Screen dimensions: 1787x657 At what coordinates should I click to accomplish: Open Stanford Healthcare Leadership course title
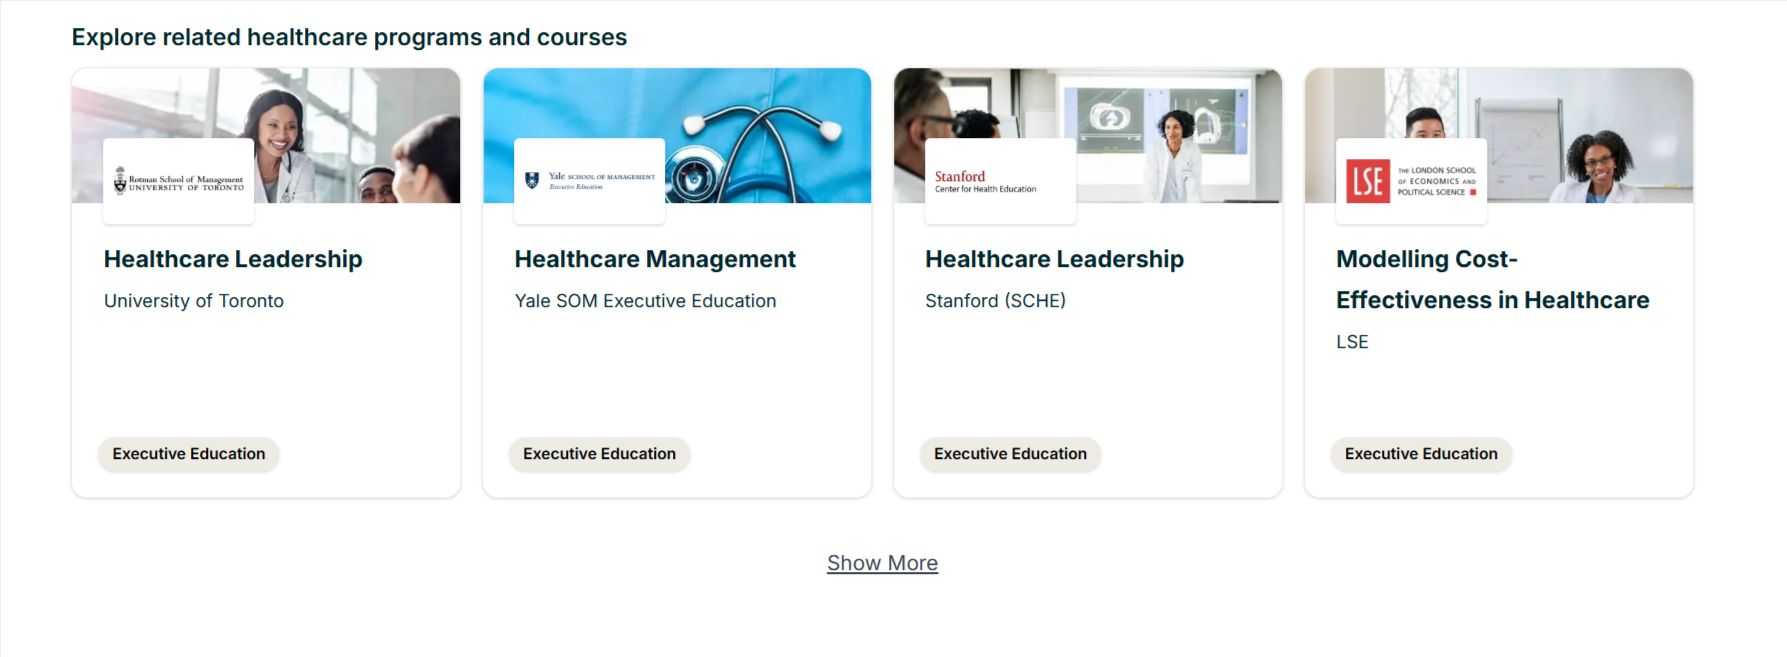point(1054,259)
